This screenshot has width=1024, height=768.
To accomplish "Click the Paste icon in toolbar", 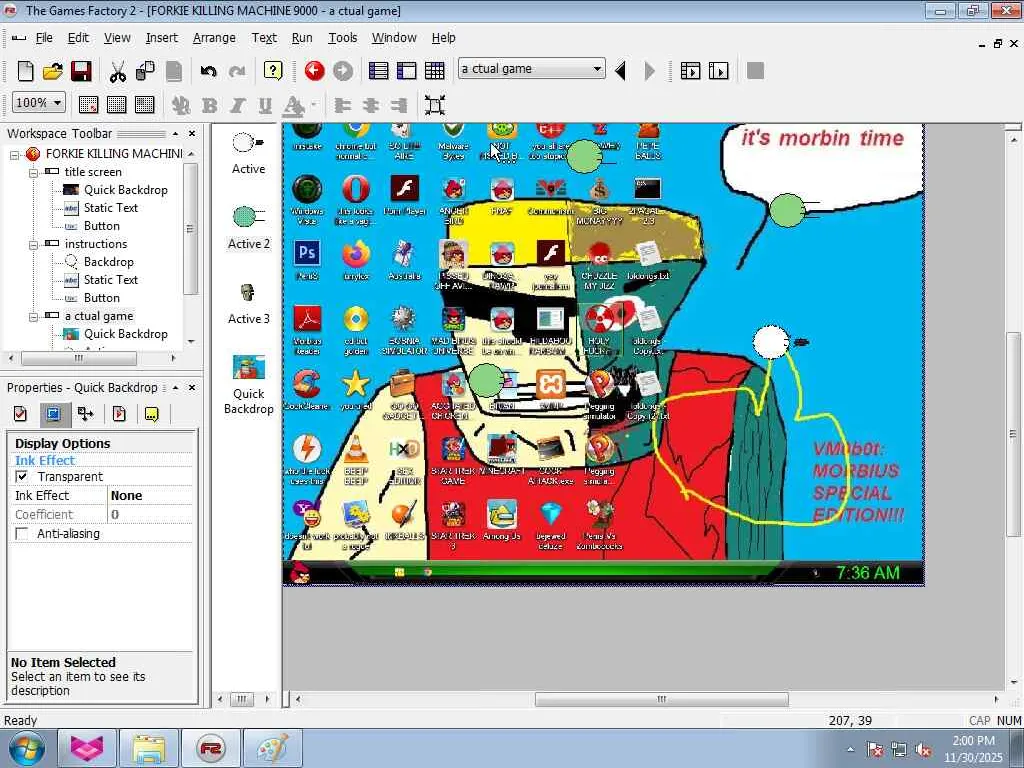I will pyautogui.click(x=174, y=71).
